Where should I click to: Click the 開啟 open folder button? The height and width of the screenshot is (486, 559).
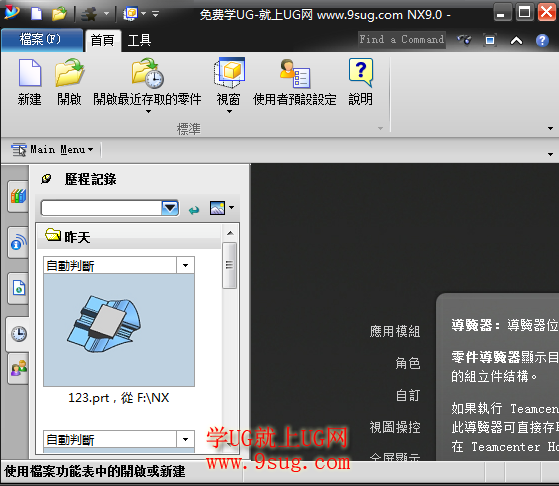tap(69, 82)
